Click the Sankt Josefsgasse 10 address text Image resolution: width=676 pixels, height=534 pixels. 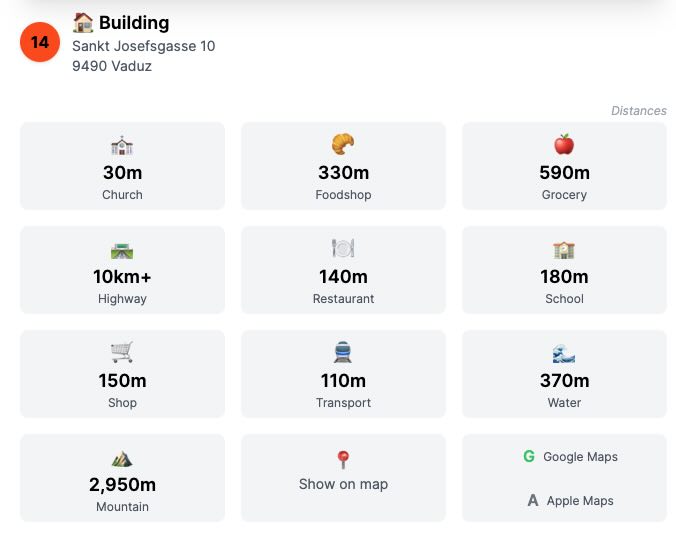(144, 46)
